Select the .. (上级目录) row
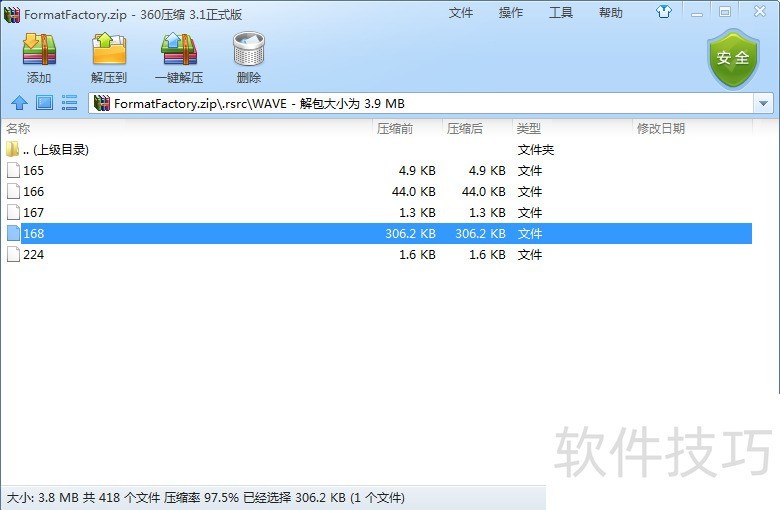Screen dimensions: 780x510 [378, 150]
